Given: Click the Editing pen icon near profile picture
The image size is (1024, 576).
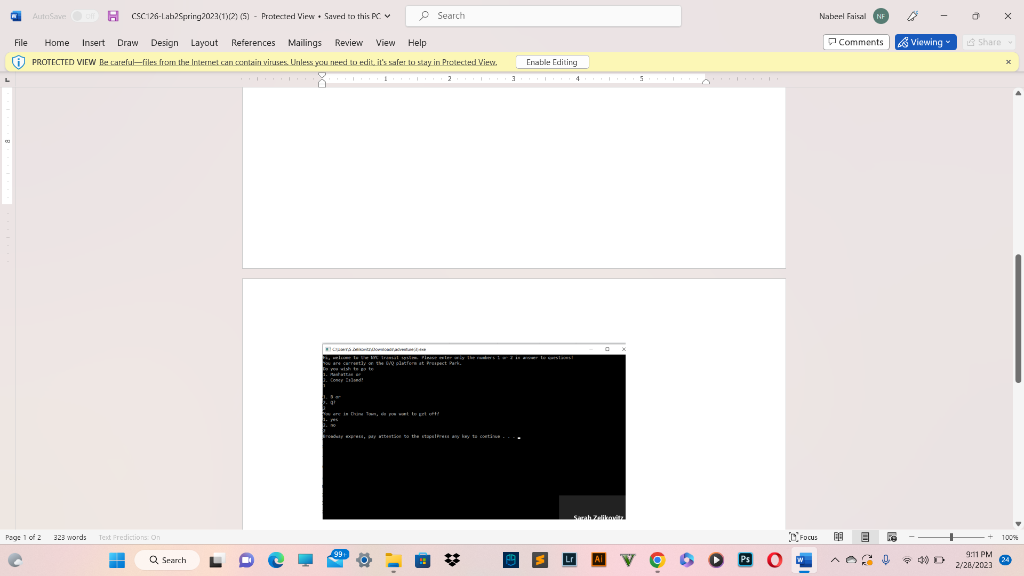Looking at the screenshot, I should [x=913, y=16].
